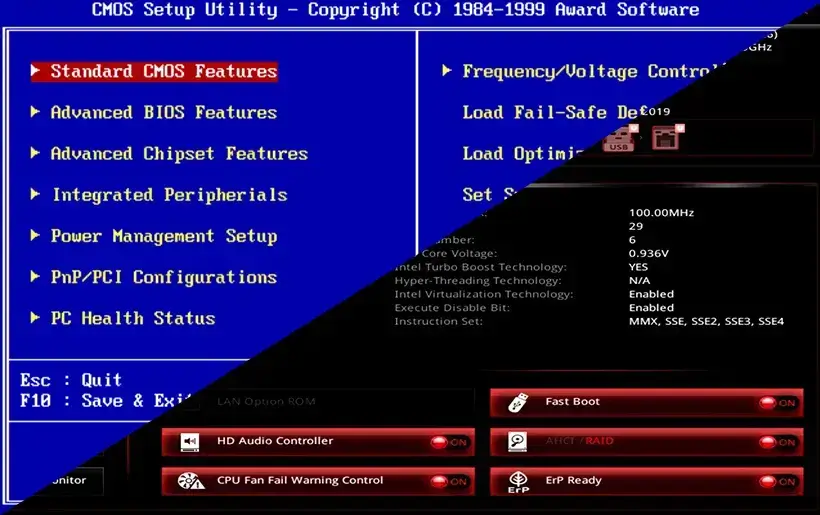
Task: Click arrow beside Advanced BIOS Features
Action: 35,111
